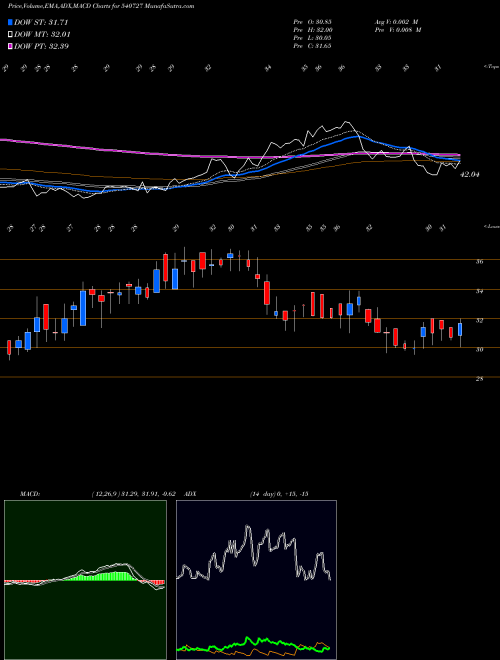Click the 'Pre V: 0.008 M' value
This screenshot has height=660, width=500.
click(397, 30)
